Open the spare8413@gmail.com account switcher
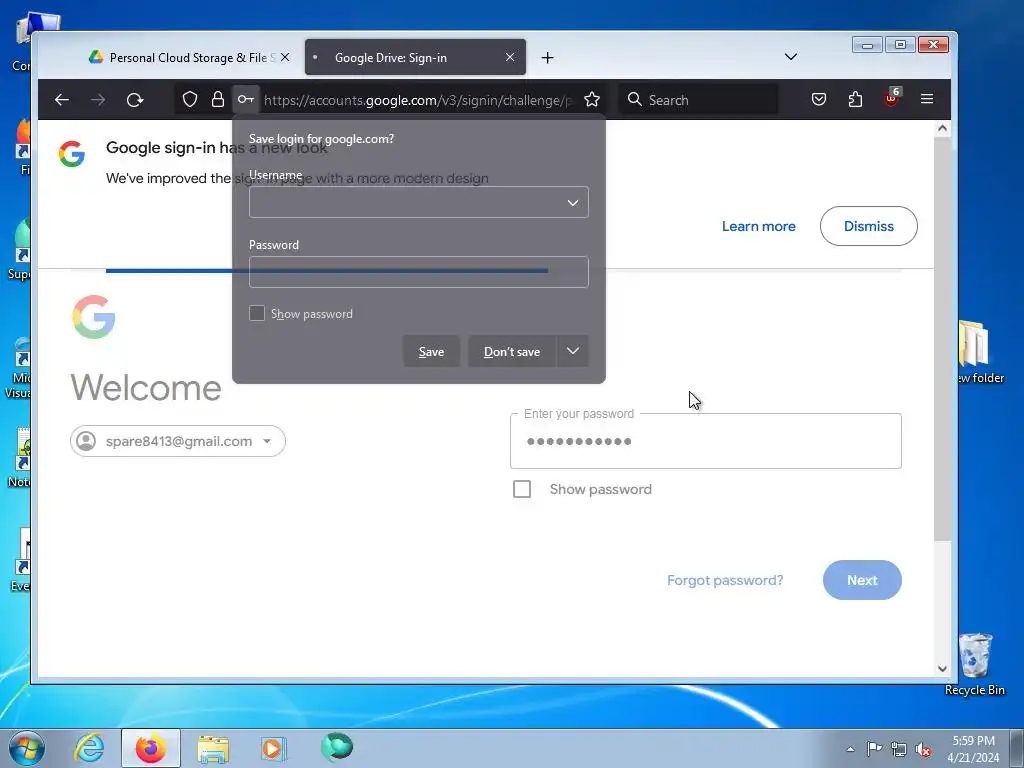1024x768 pixels. (178, 441)
